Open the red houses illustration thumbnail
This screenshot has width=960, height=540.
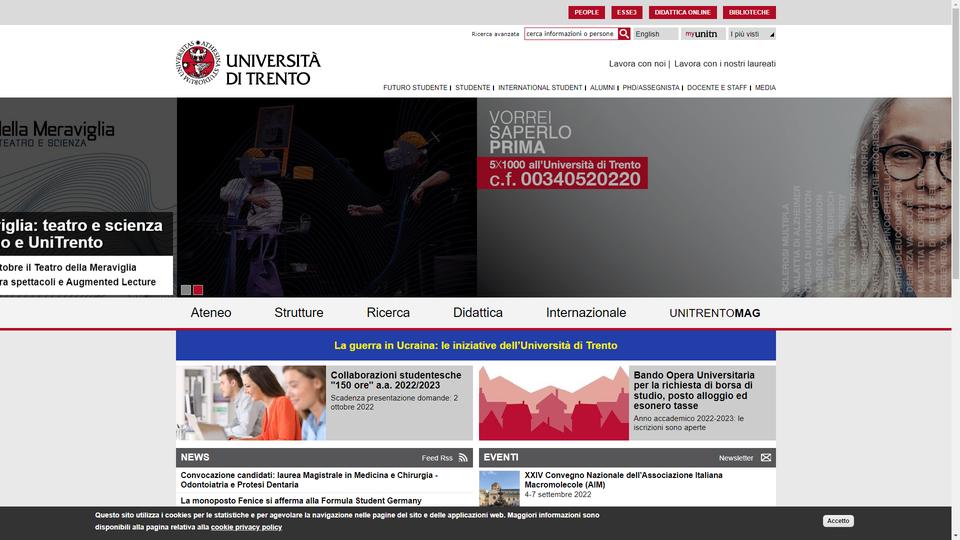[554, 403]
